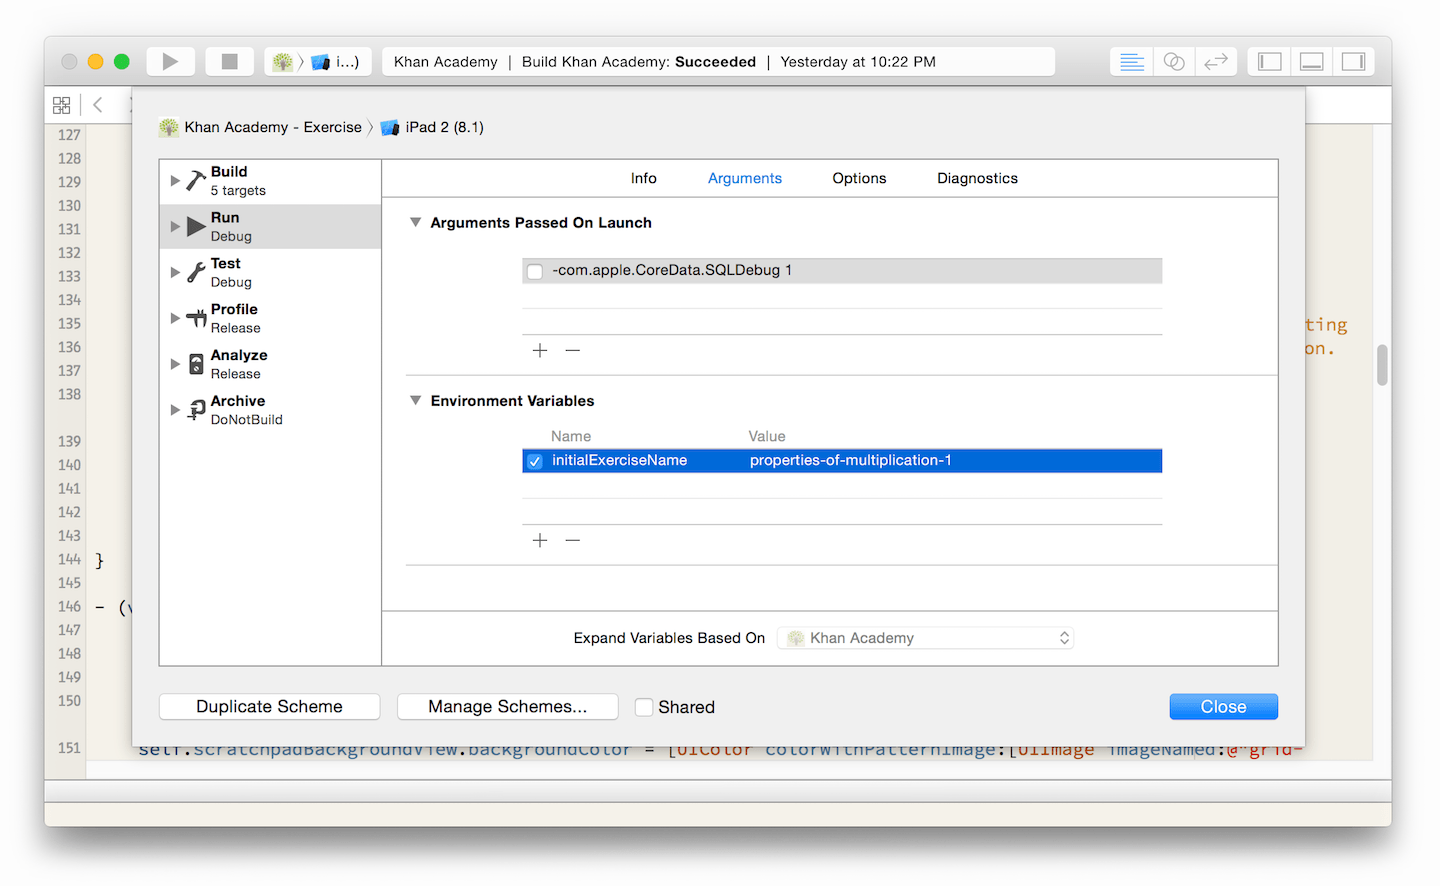Screen dimensions: 1440x886
Task: Expand the Profile action disclosure triangle
Action: coord(175,318)
